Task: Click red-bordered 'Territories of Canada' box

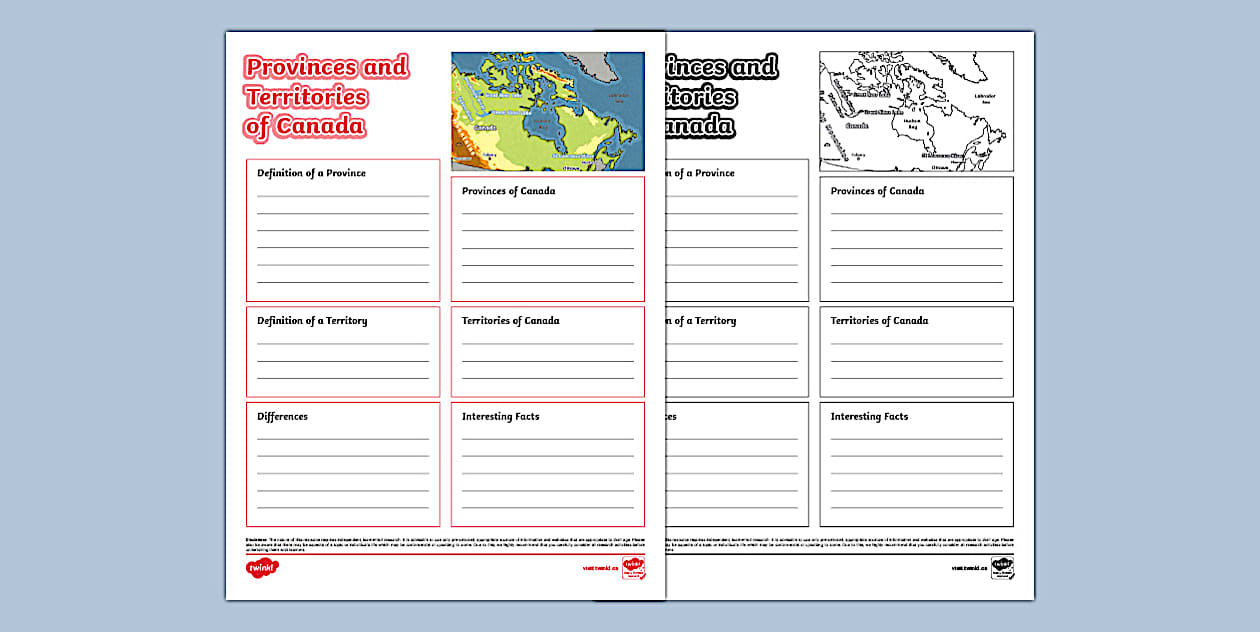Action: click(x=547, y=351)
